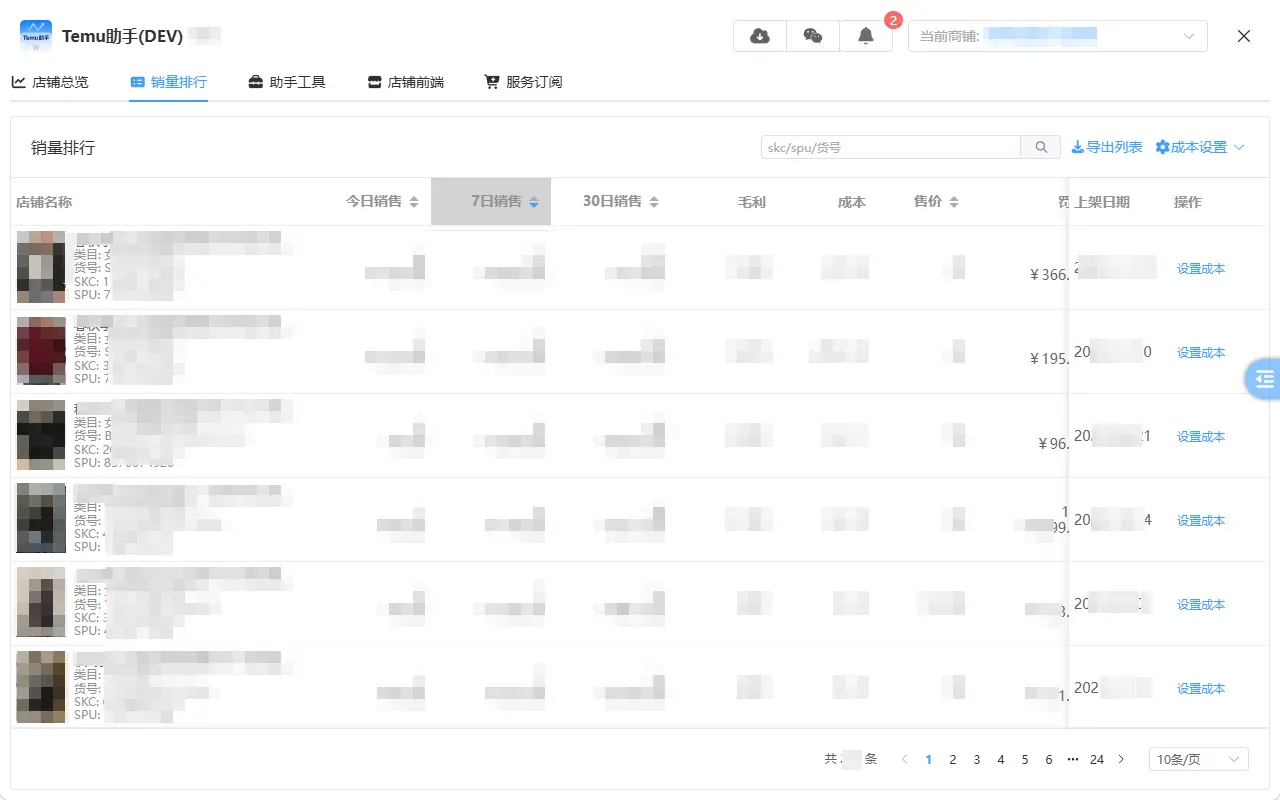The image size is (1280, 800).
Task: Click 导出列表 to export the list
Action: point(1107,147)
